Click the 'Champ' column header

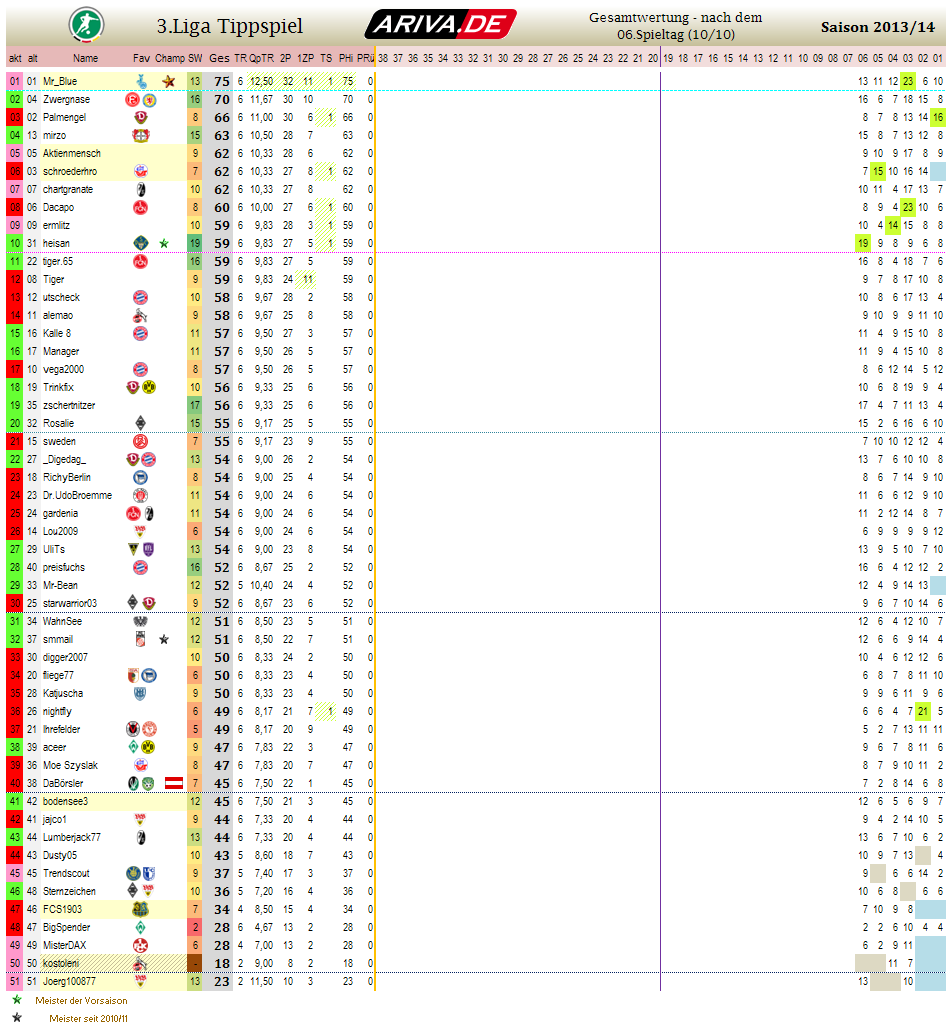(x=170, y=58)
